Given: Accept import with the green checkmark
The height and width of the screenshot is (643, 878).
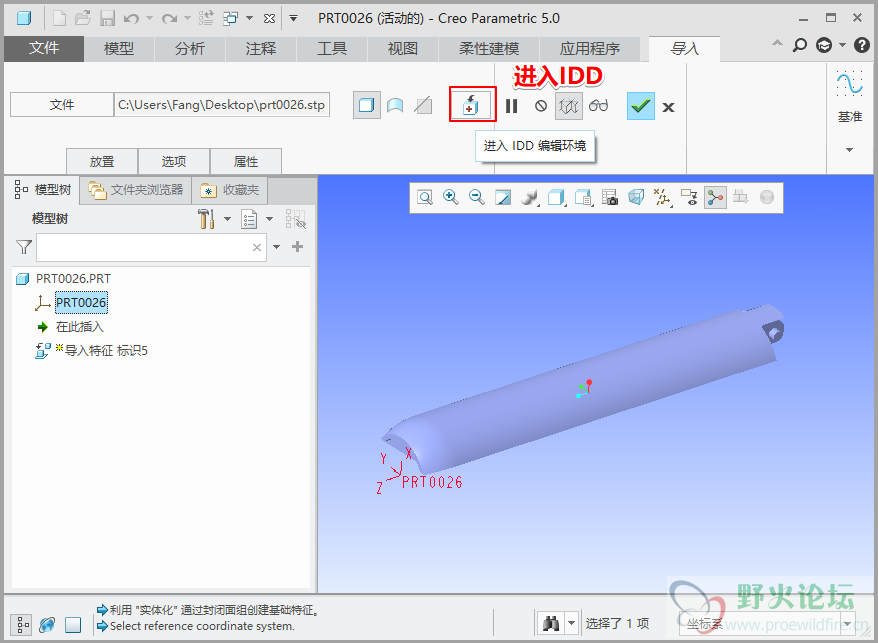Looking at the screenshot, I should point(641,105).
